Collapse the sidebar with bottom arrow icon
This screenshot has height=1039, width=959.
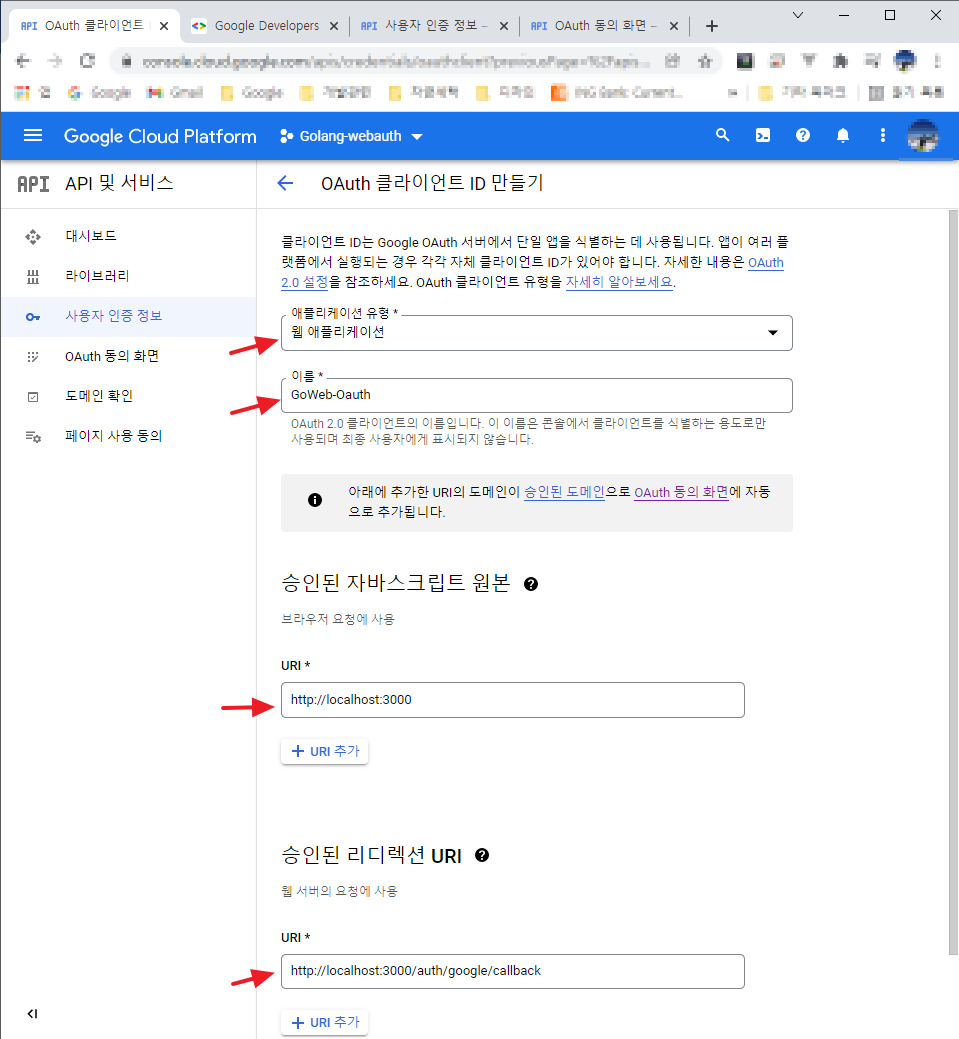coord(32,1013)
